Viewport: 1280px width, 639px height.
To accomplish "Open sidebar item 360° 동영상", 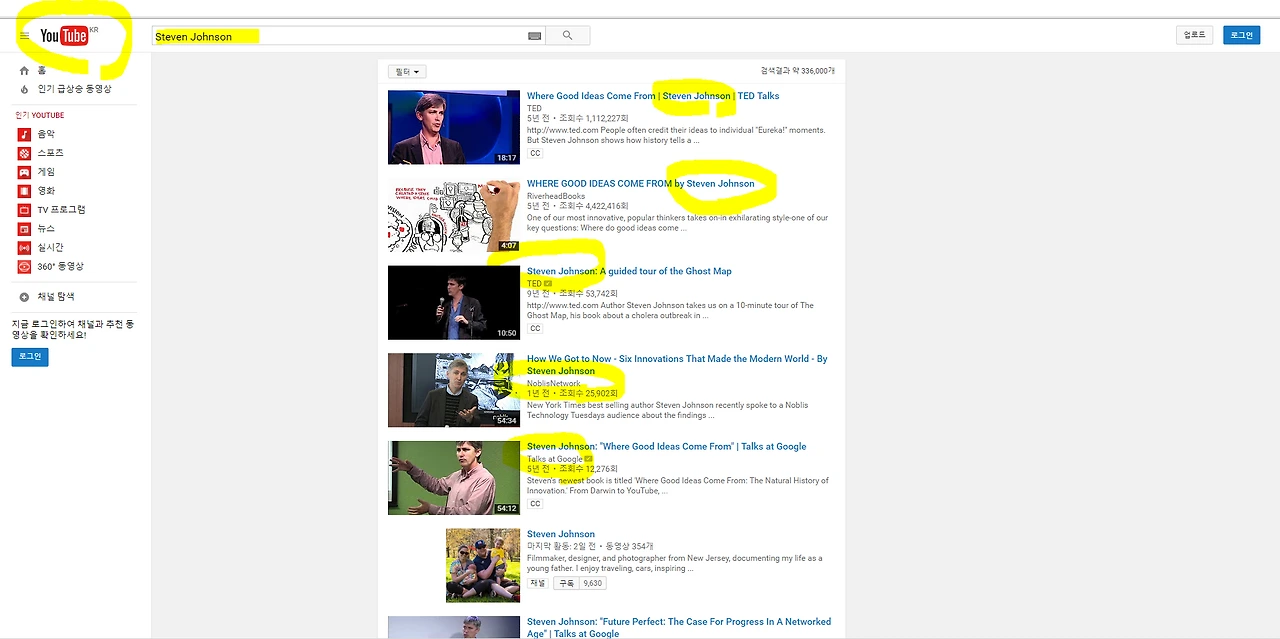I will (x=61, y=267).
